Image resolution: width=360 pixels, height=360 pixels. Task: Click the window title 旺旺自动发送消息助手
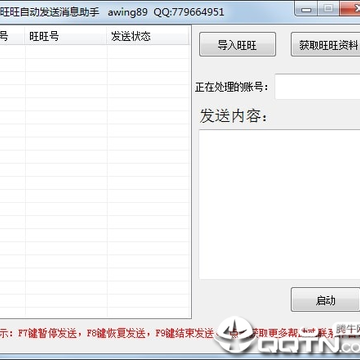pyautogui.click(x=50, y=12)
